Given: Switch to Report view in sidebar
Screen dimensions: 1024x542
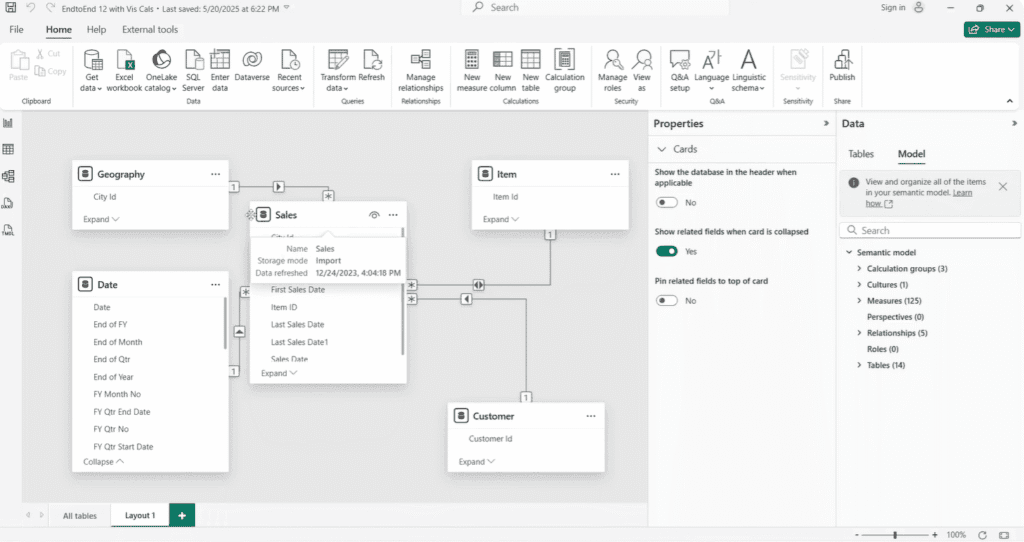Looking at the screenshot, I should pos(8,123).
